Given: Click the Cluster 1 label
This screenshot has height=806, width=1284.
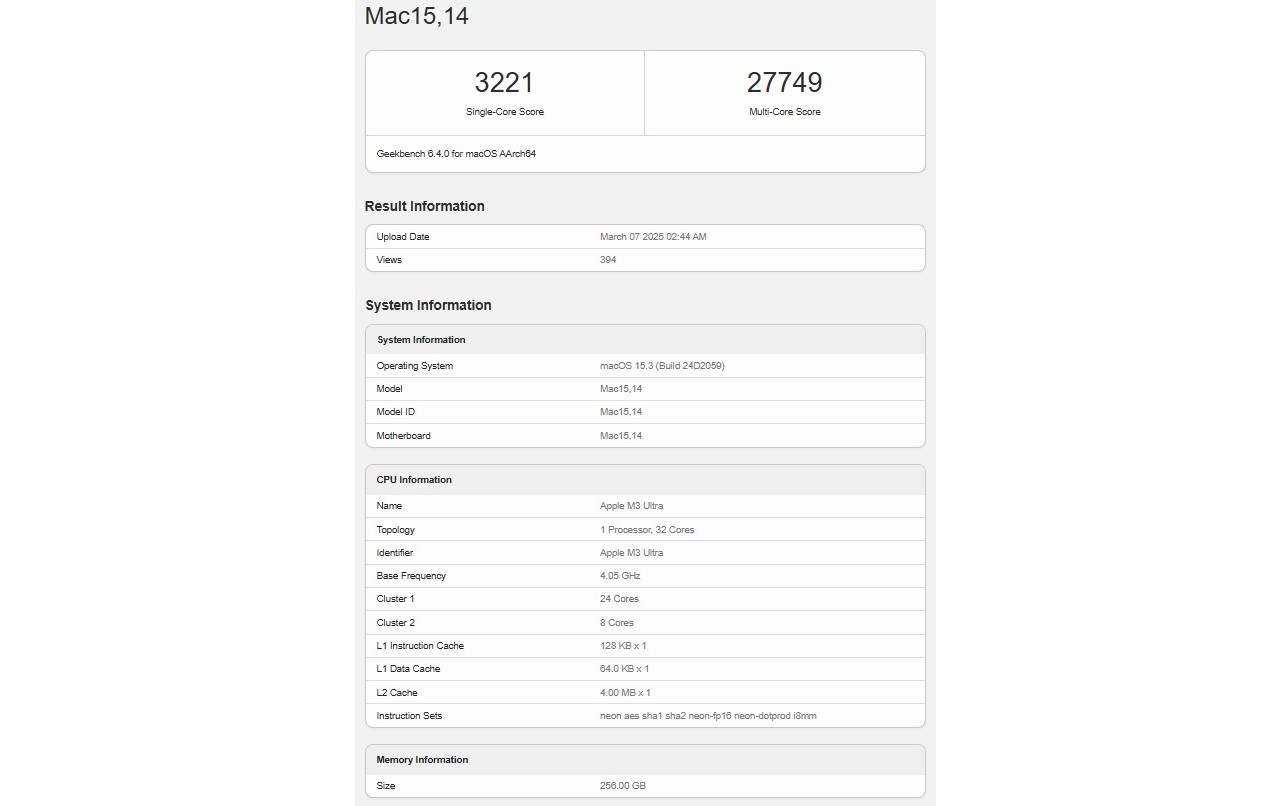Looking at the screenshot, I should 396,599.
